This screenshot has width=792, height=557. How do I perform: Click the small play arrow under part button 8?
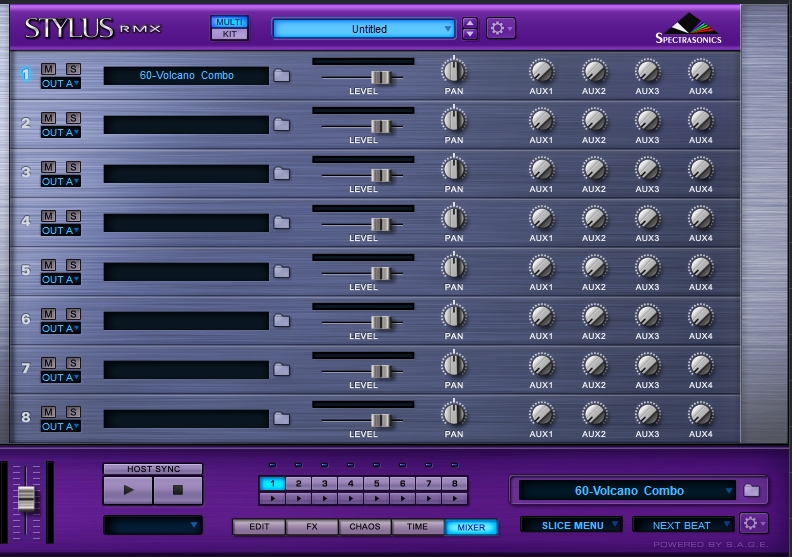coord(455,498)
